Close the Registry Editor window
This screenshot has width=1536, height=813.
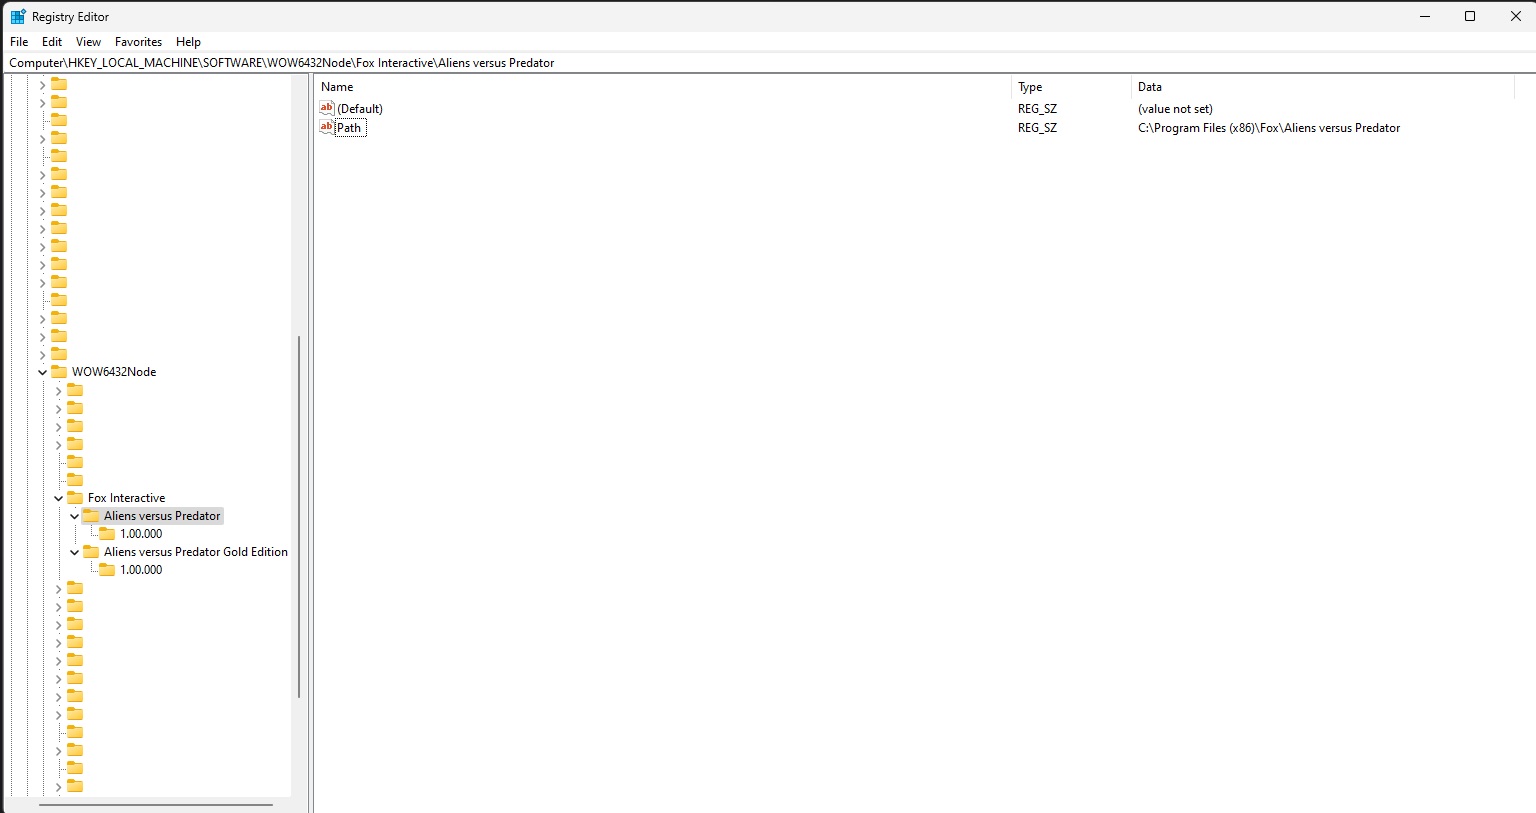click(x=1515, y=16)
